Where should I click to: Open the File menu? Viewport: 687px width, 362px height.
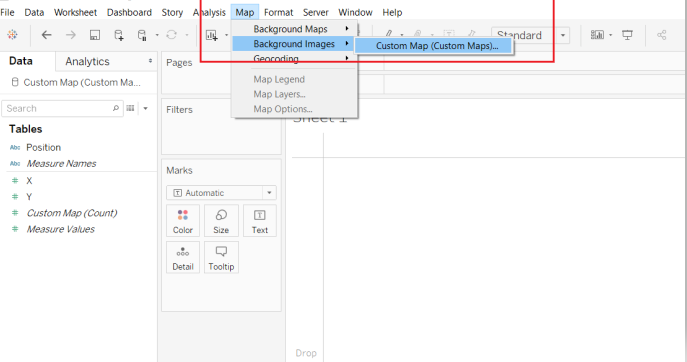click(7, 12)
